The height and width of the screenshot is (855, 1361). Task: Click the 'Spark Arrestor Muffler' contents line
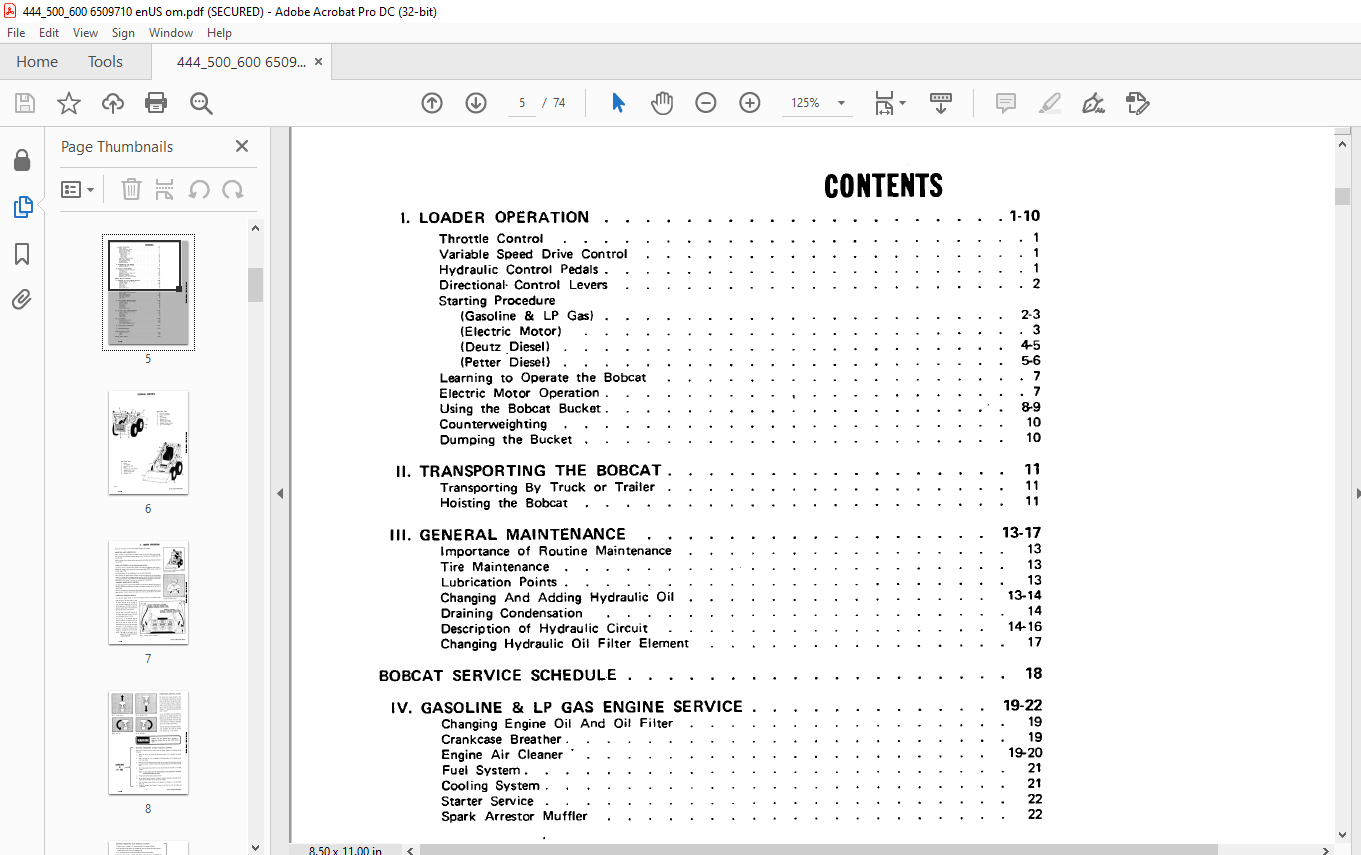tap(515, 817)
